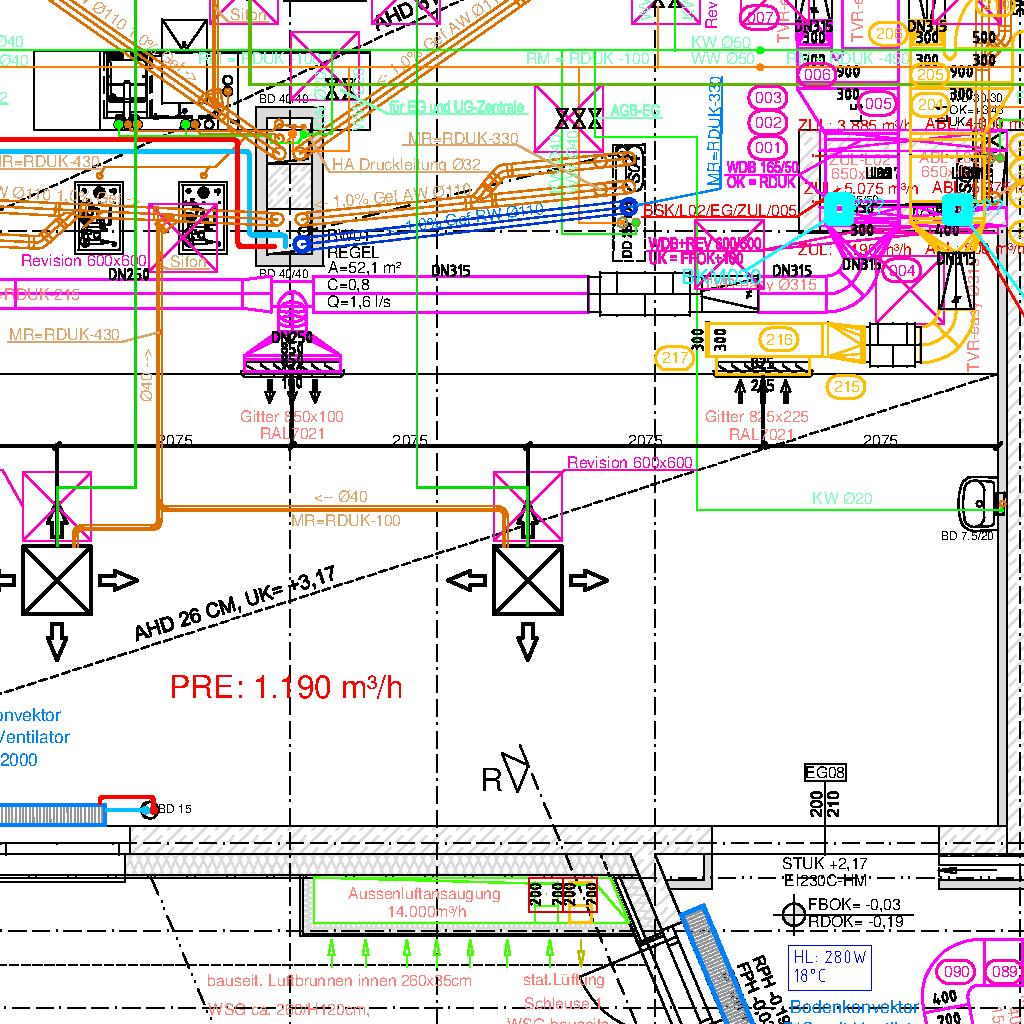Select the "EG08" boxed room tag

[825, 773]
